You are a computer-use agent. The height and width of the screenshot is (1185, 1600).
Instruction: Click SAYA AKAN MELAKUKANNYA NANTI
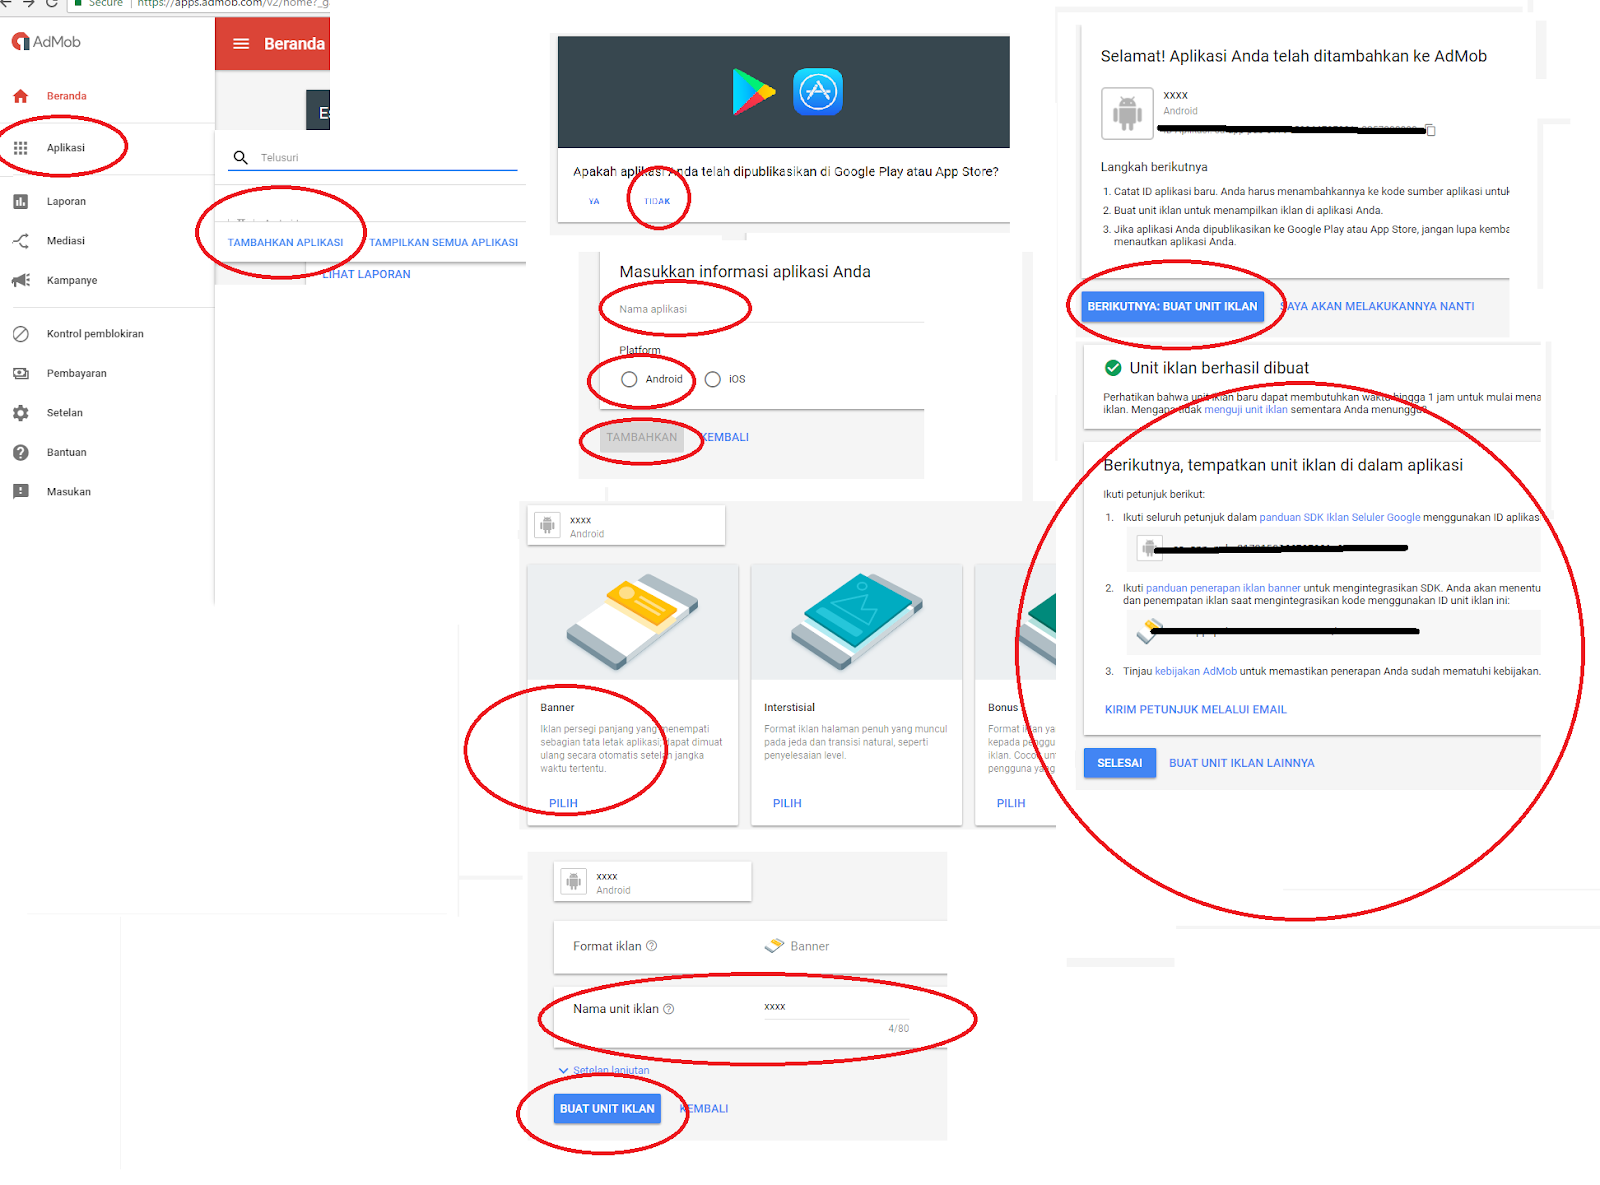coord(1377,306)
